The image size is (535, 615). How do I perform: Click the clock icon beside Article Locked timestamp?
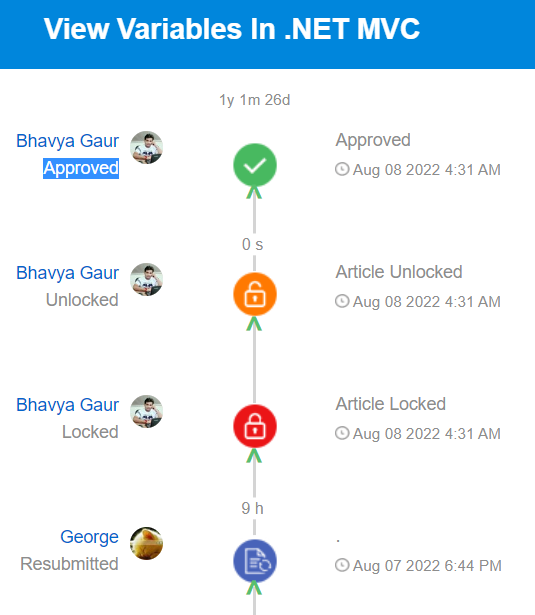pos(342,433)
